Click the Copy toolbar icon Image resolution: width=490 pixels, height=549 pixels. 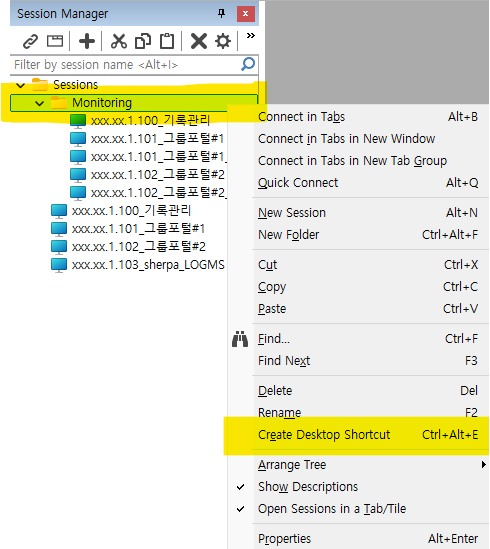coord(143,41)
